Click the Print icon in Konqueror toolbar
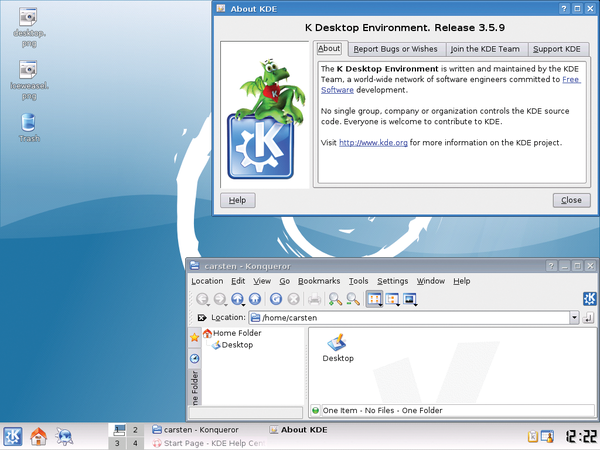 coord(315,299)
